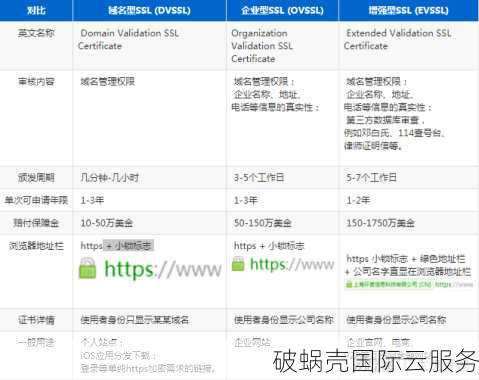Click the "企业官网、电商" text
This screenshot has width=479, height=380.
[x=378, y=342]
